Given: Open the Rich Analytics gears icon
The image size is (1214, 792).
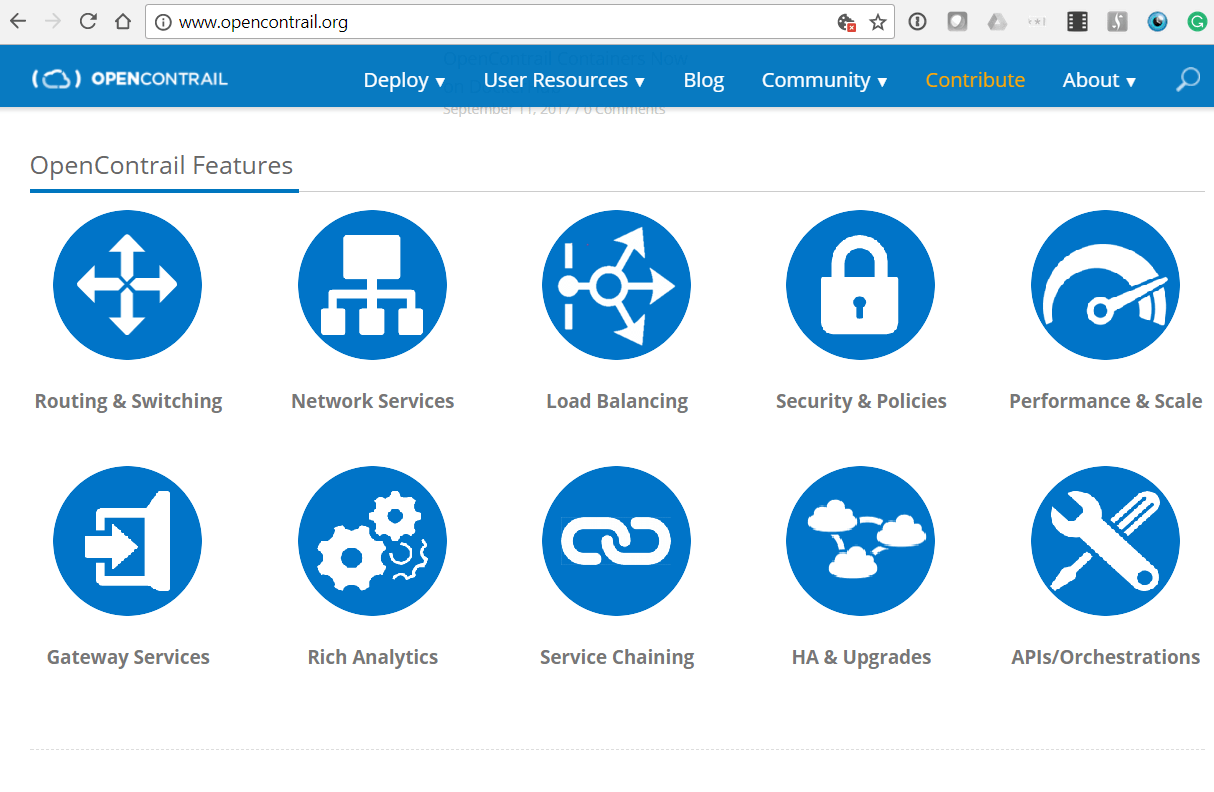Looking at the screenshot, I should (372, 541).
